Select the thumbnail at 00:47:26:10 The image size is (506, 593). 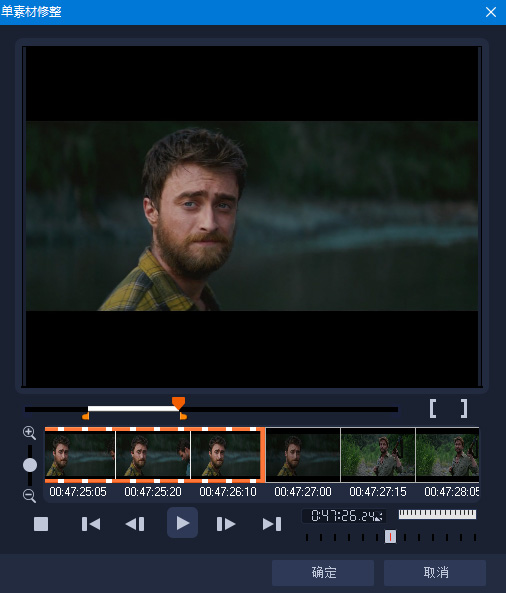tap(226, 455)
